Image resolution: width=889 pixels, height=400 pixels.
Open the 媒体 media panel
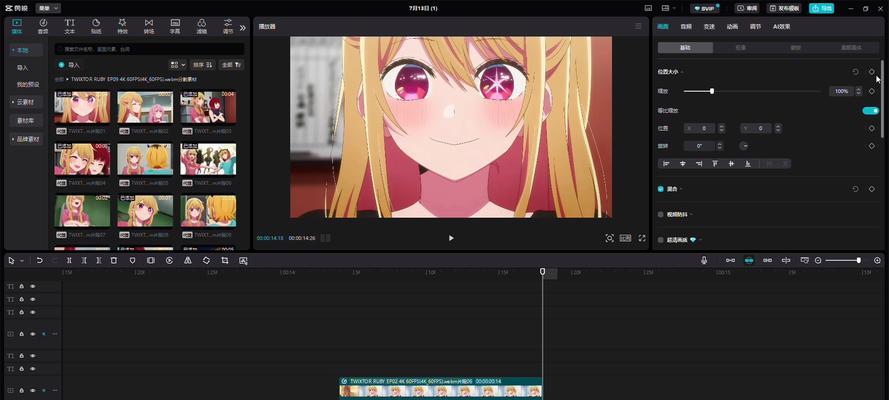point(16,26)
